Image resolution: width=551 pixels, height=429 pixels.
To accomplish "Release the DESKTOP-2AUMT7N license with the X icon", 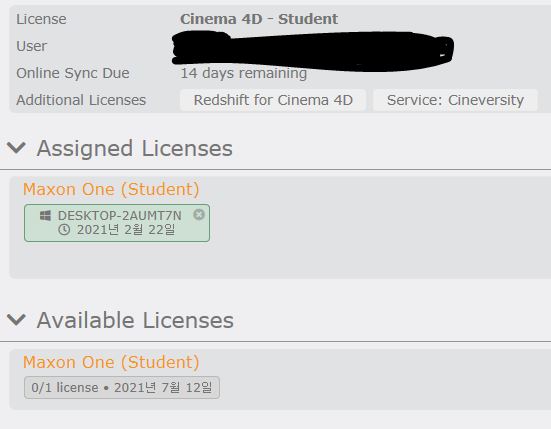I will tap(199, 214).
